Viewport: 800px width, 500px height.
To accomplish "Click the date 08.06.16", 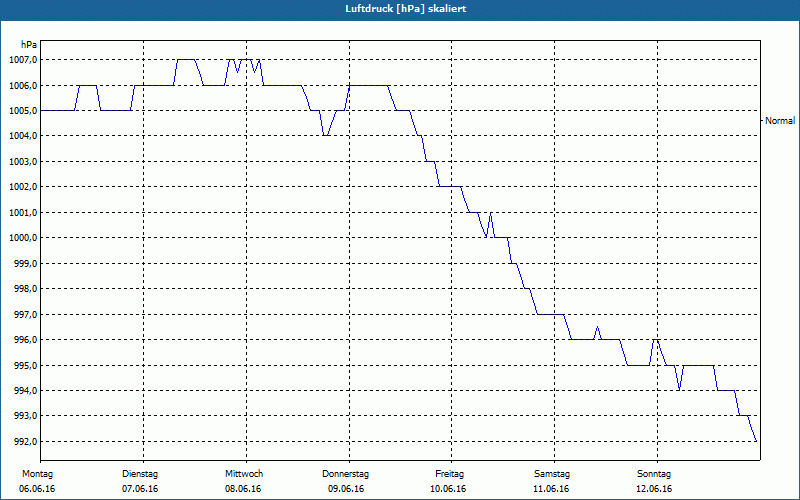I will tap(243, 489).
